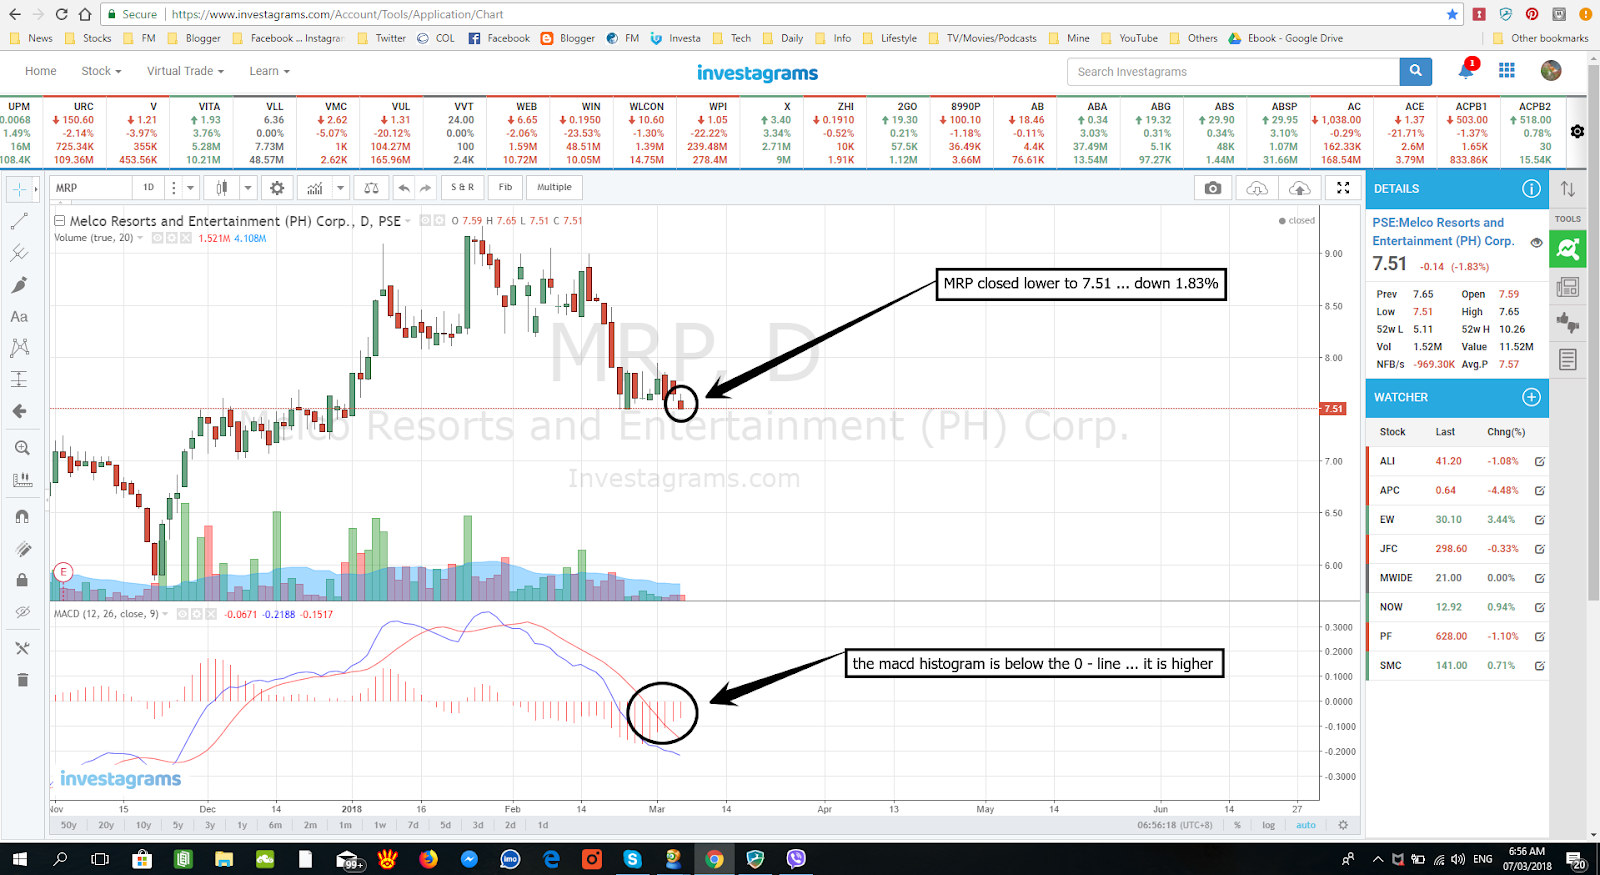Click the Multiple button
This screenshot has height=875, width=1600.
click(554, 188)
